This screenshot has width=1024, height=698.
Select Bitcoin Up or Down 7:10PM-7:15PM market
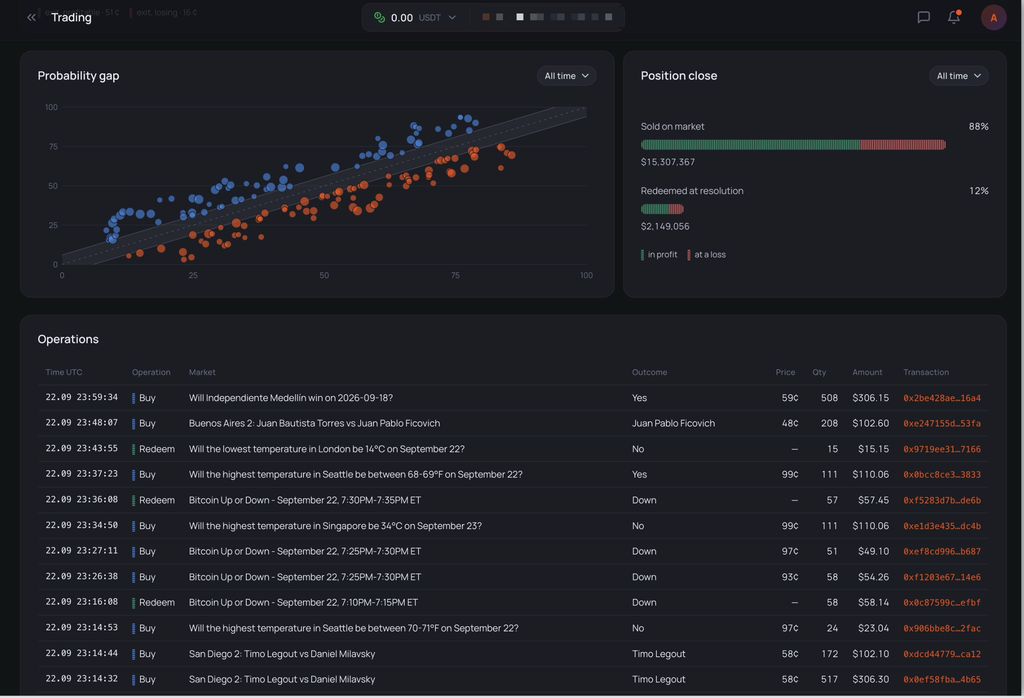click(303, 603)
